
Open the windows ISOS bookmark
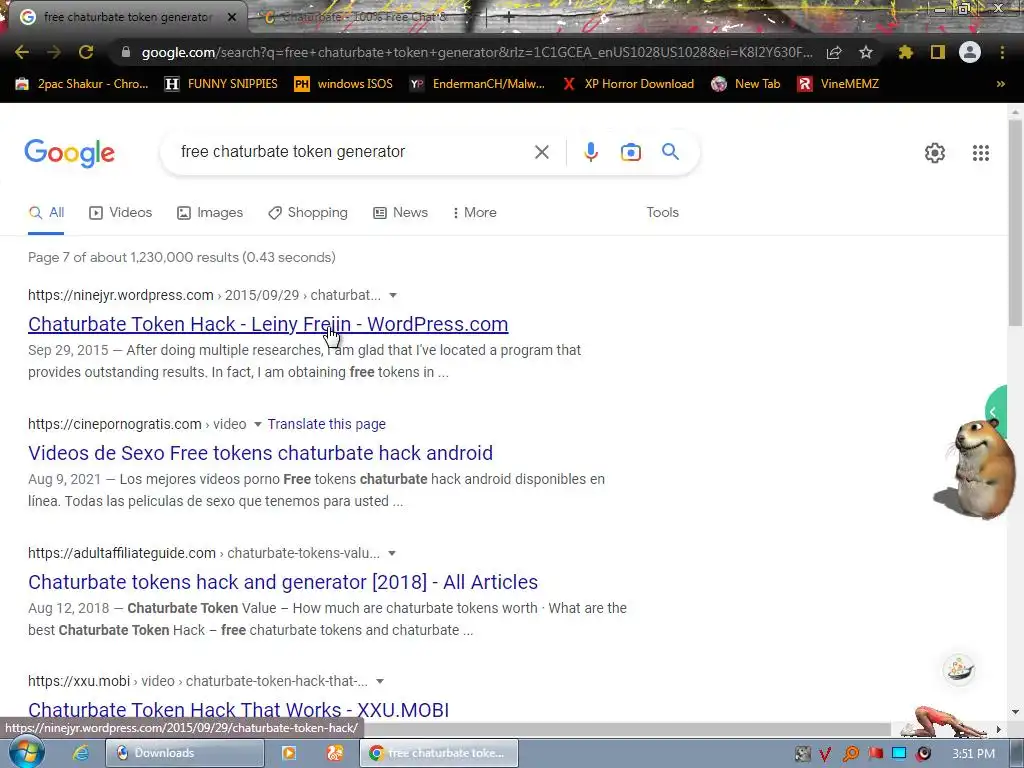coord(344,84)
